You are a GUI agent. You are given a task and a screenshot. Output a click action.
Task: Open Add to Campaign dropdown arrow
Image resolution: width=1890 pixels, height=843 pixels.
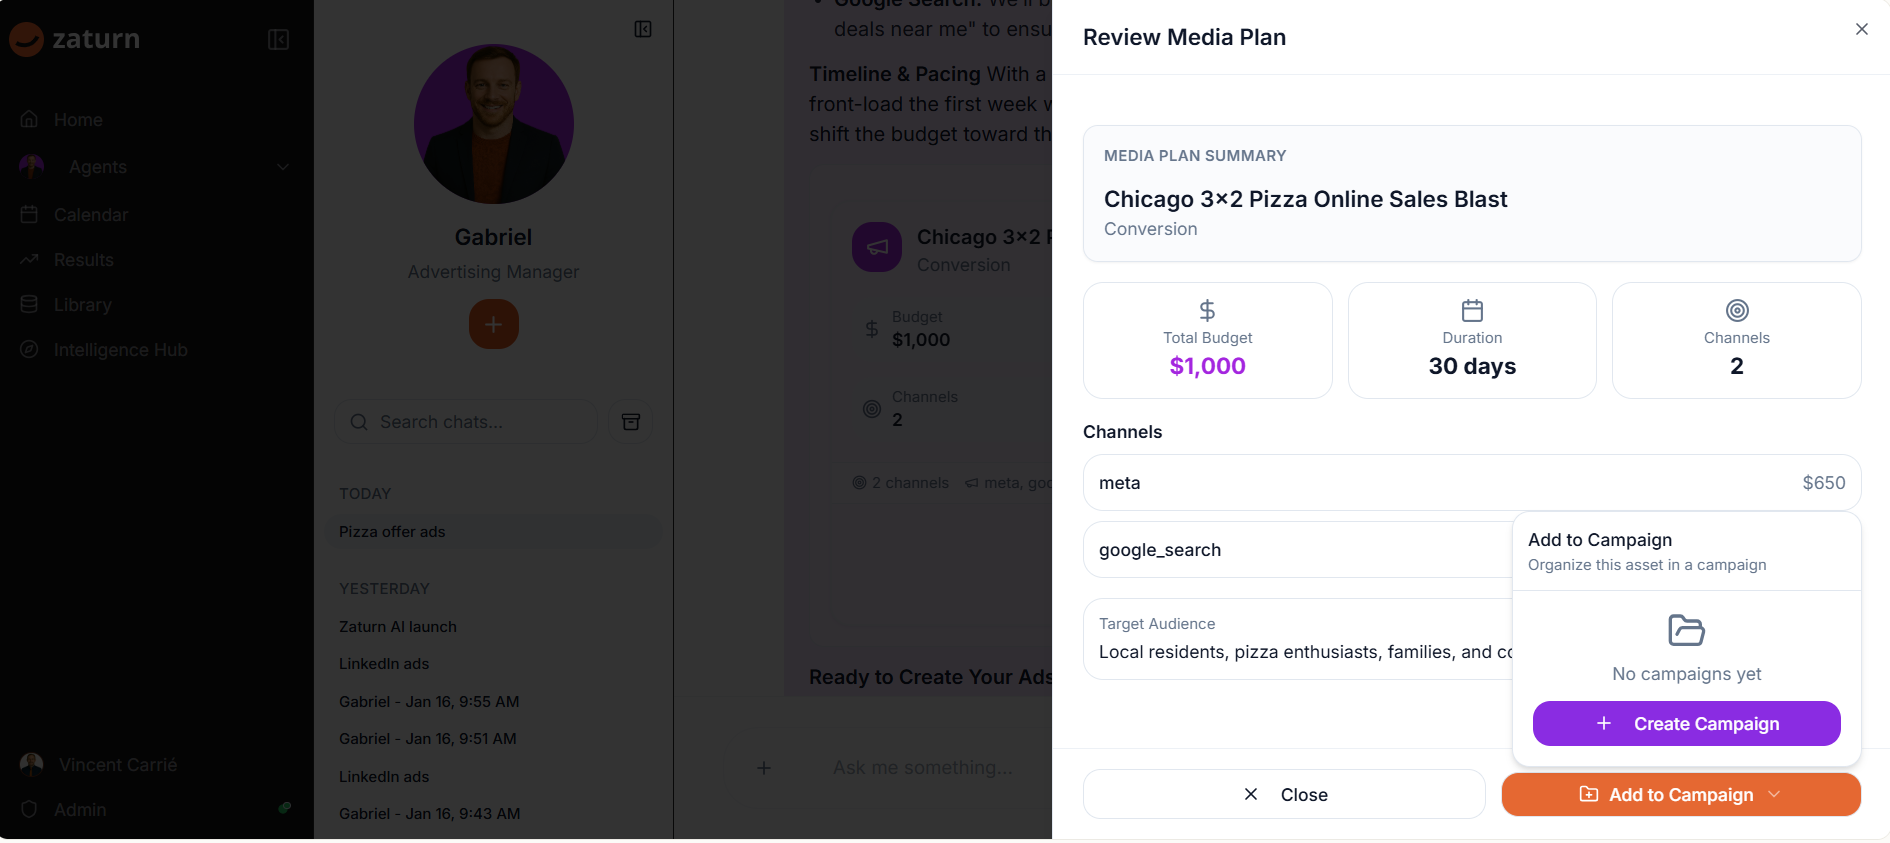coord(1775,794)
